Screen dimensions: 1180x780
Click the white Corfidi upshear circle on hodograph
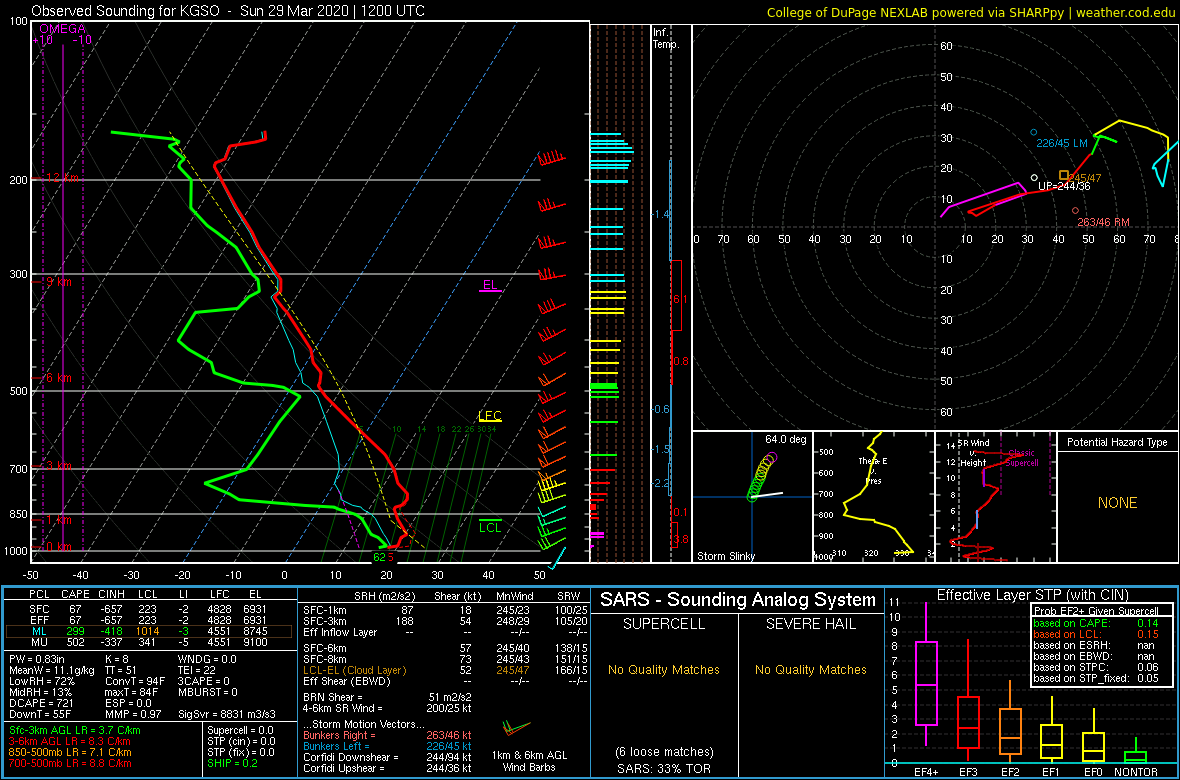click(1034, 178)
